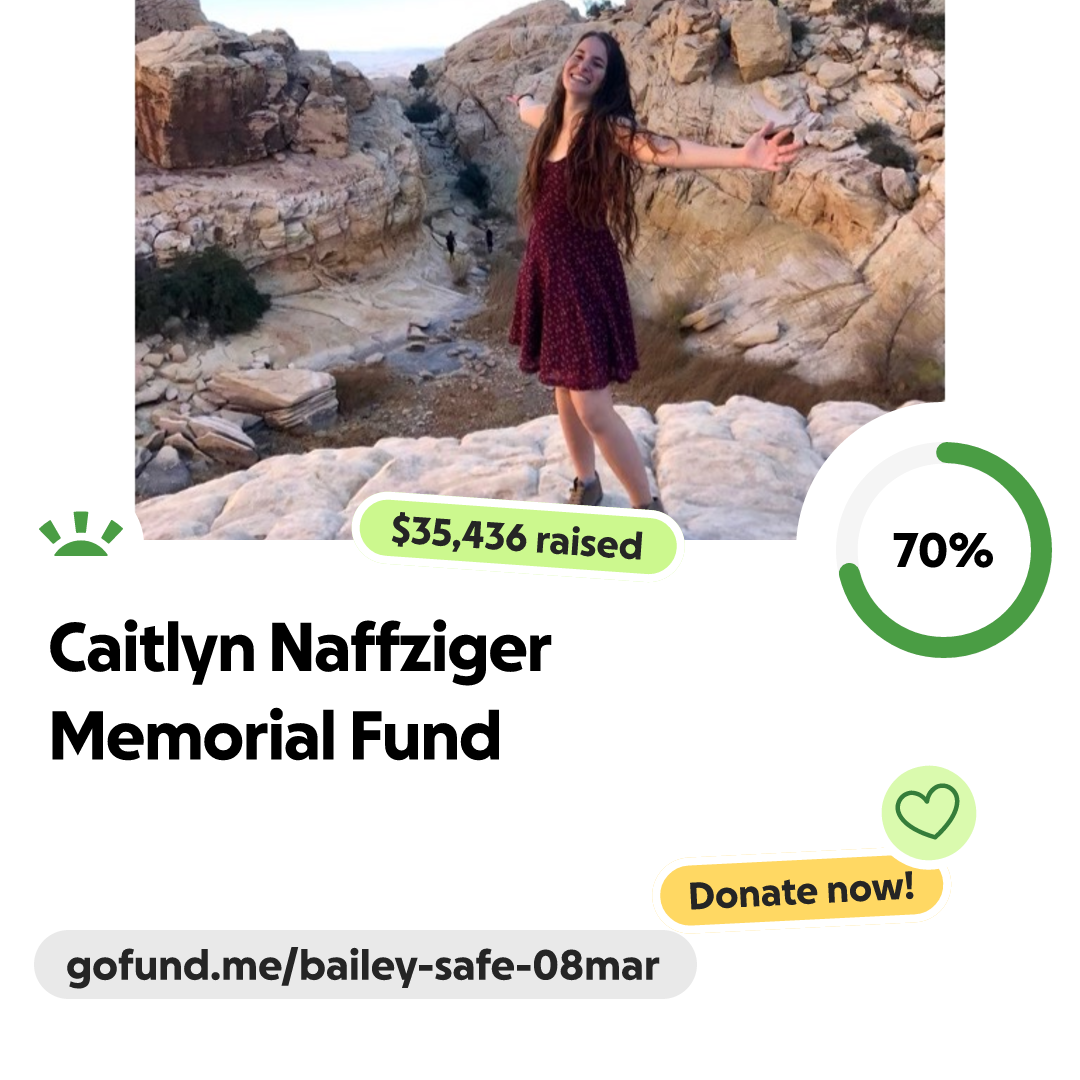Open the gofund.me/bailey-safe-08mar link
Screen dimensions: 1080x1080
pyautogui.click(x=365, y=965)
